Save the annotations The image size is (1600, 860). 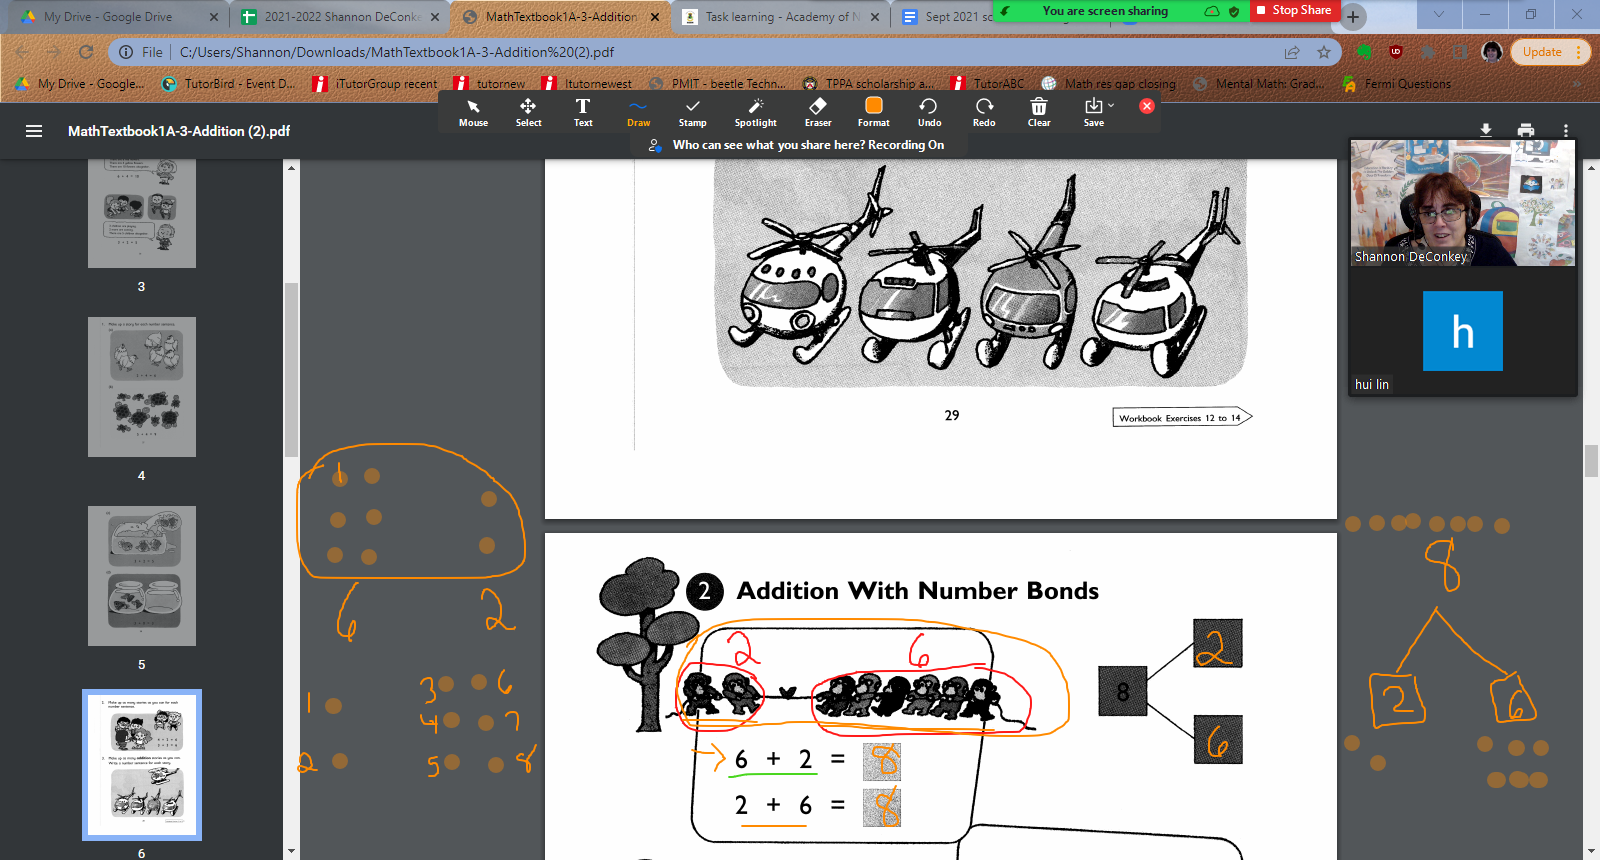tap(1094, 113)
